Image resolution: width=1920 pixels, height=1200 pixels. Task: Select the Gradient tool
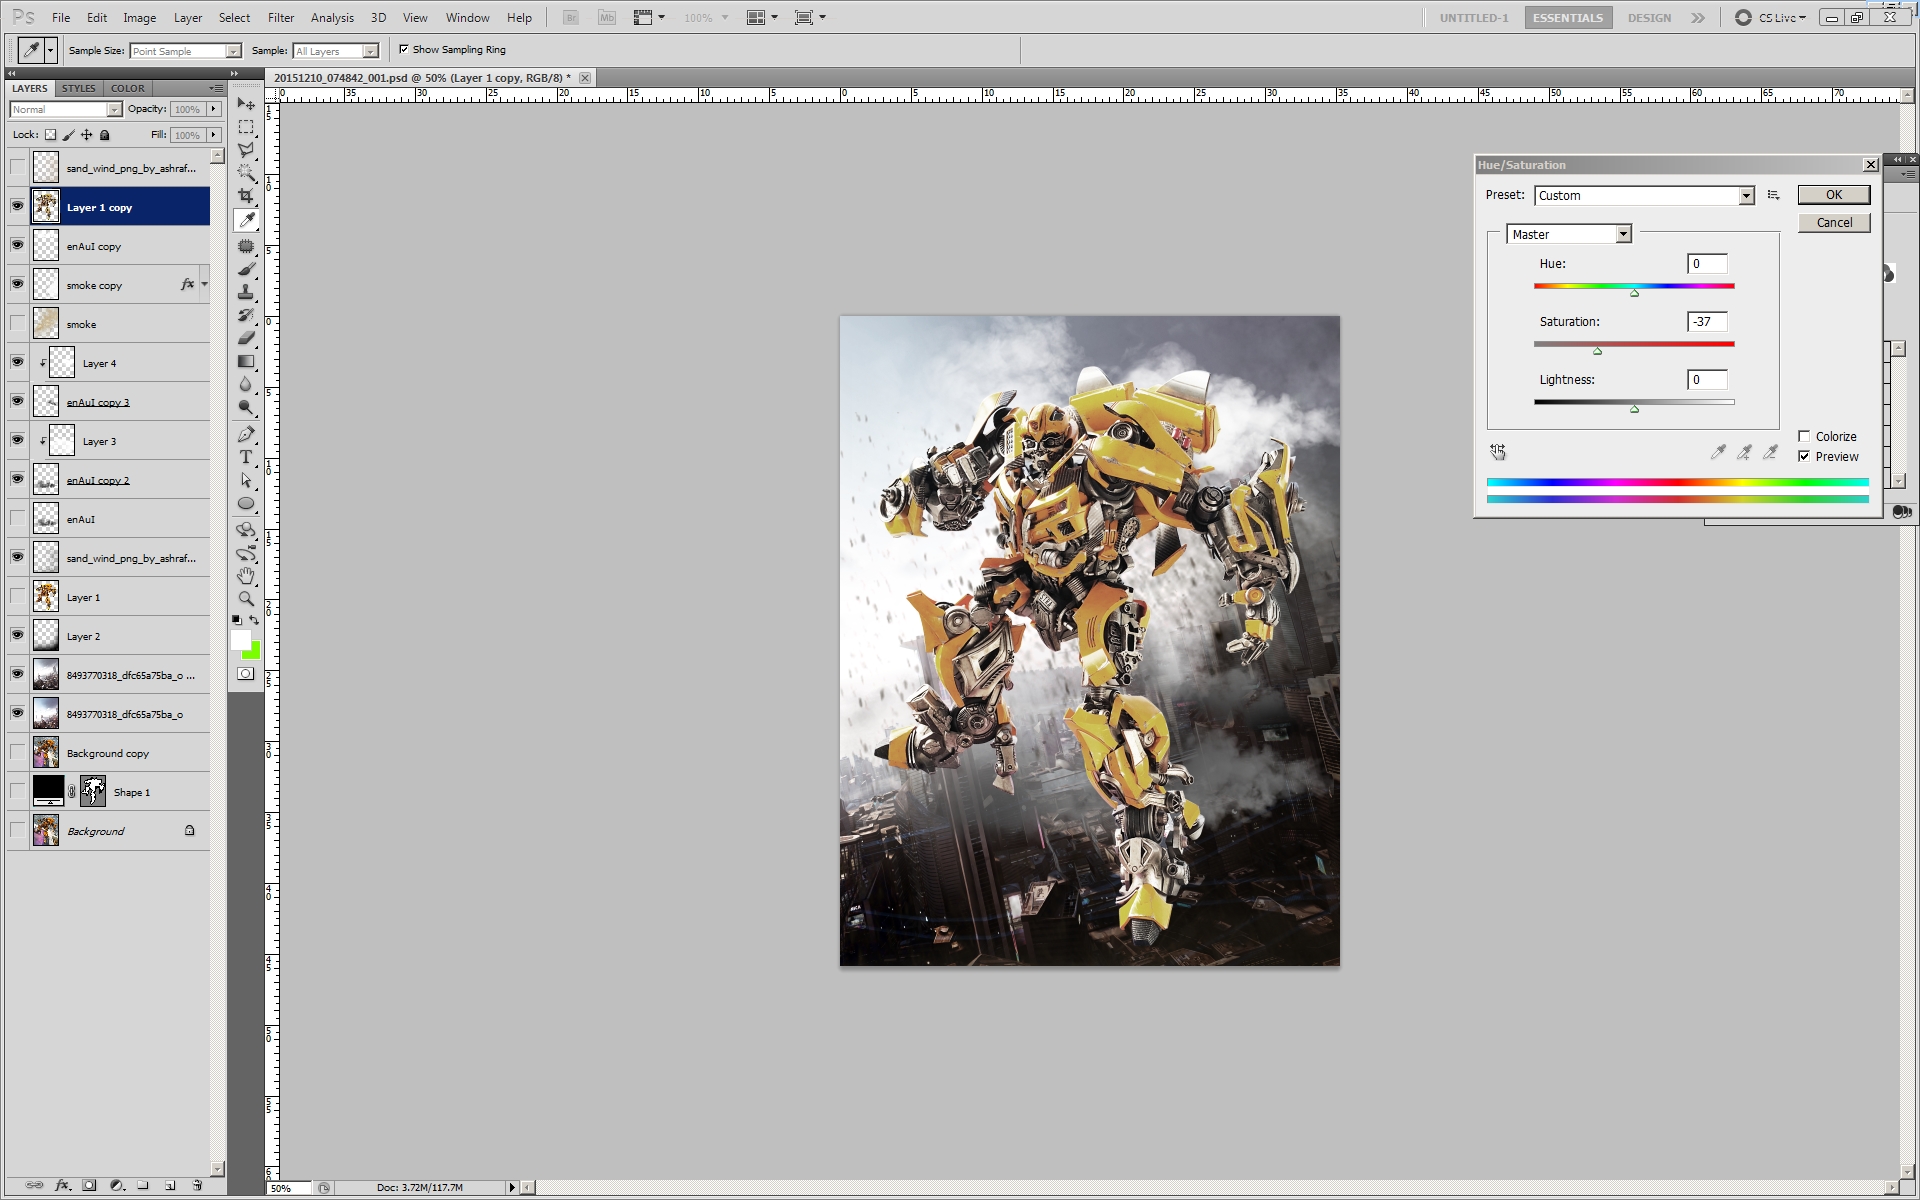(246, 361)
